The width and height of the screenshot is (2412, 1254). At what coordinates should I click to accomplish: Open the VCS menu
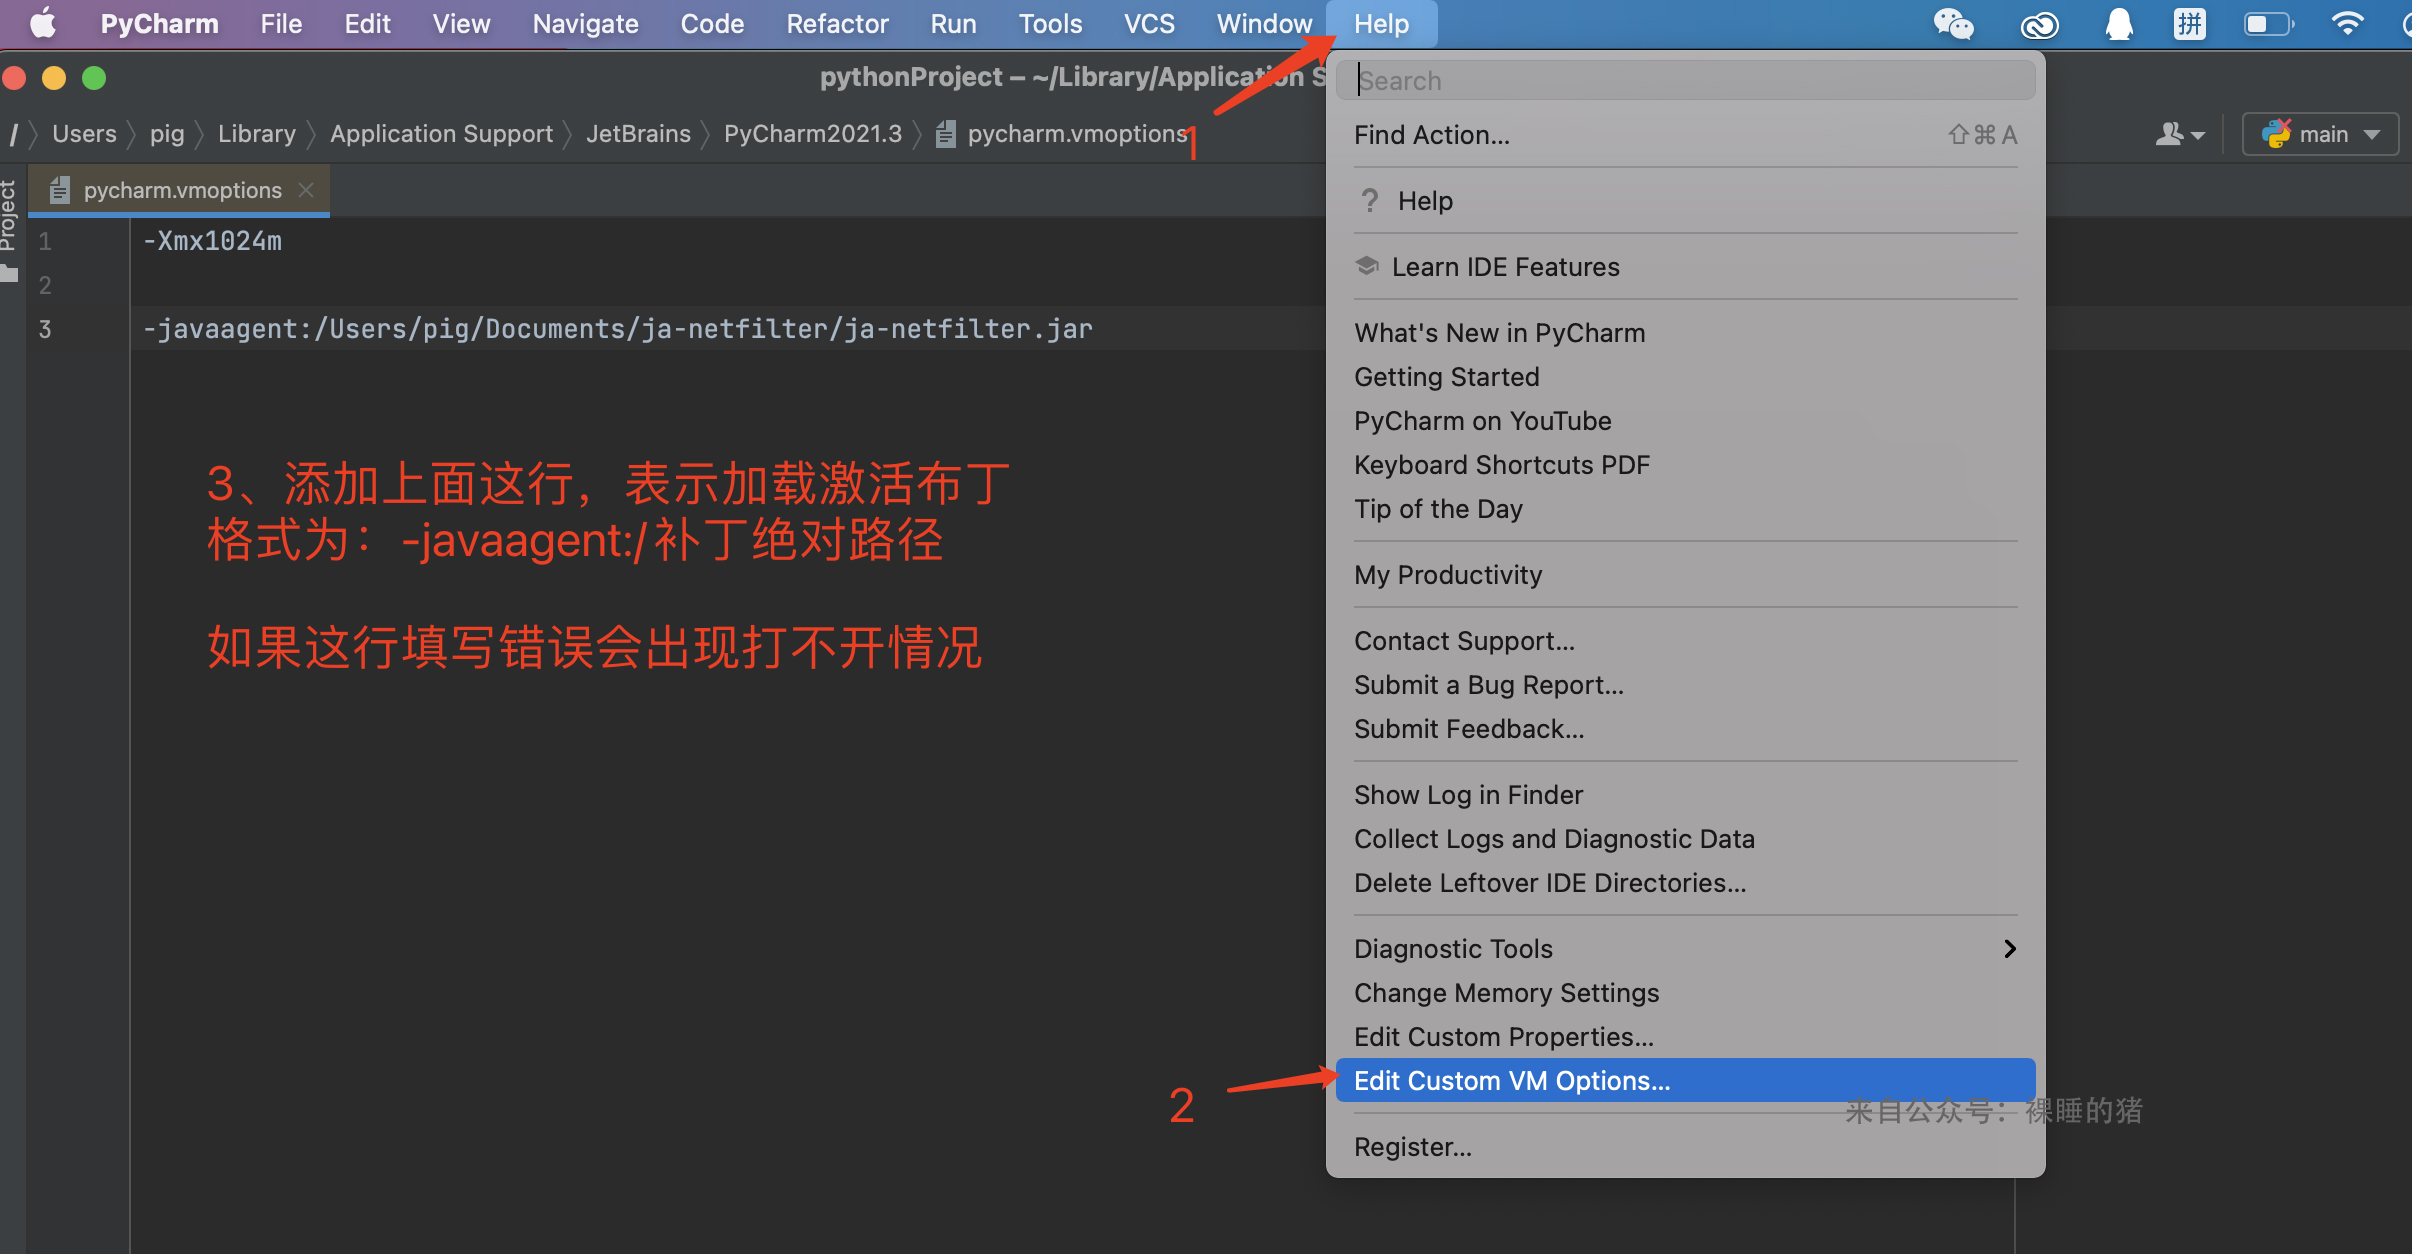[x=1150, y=22]
